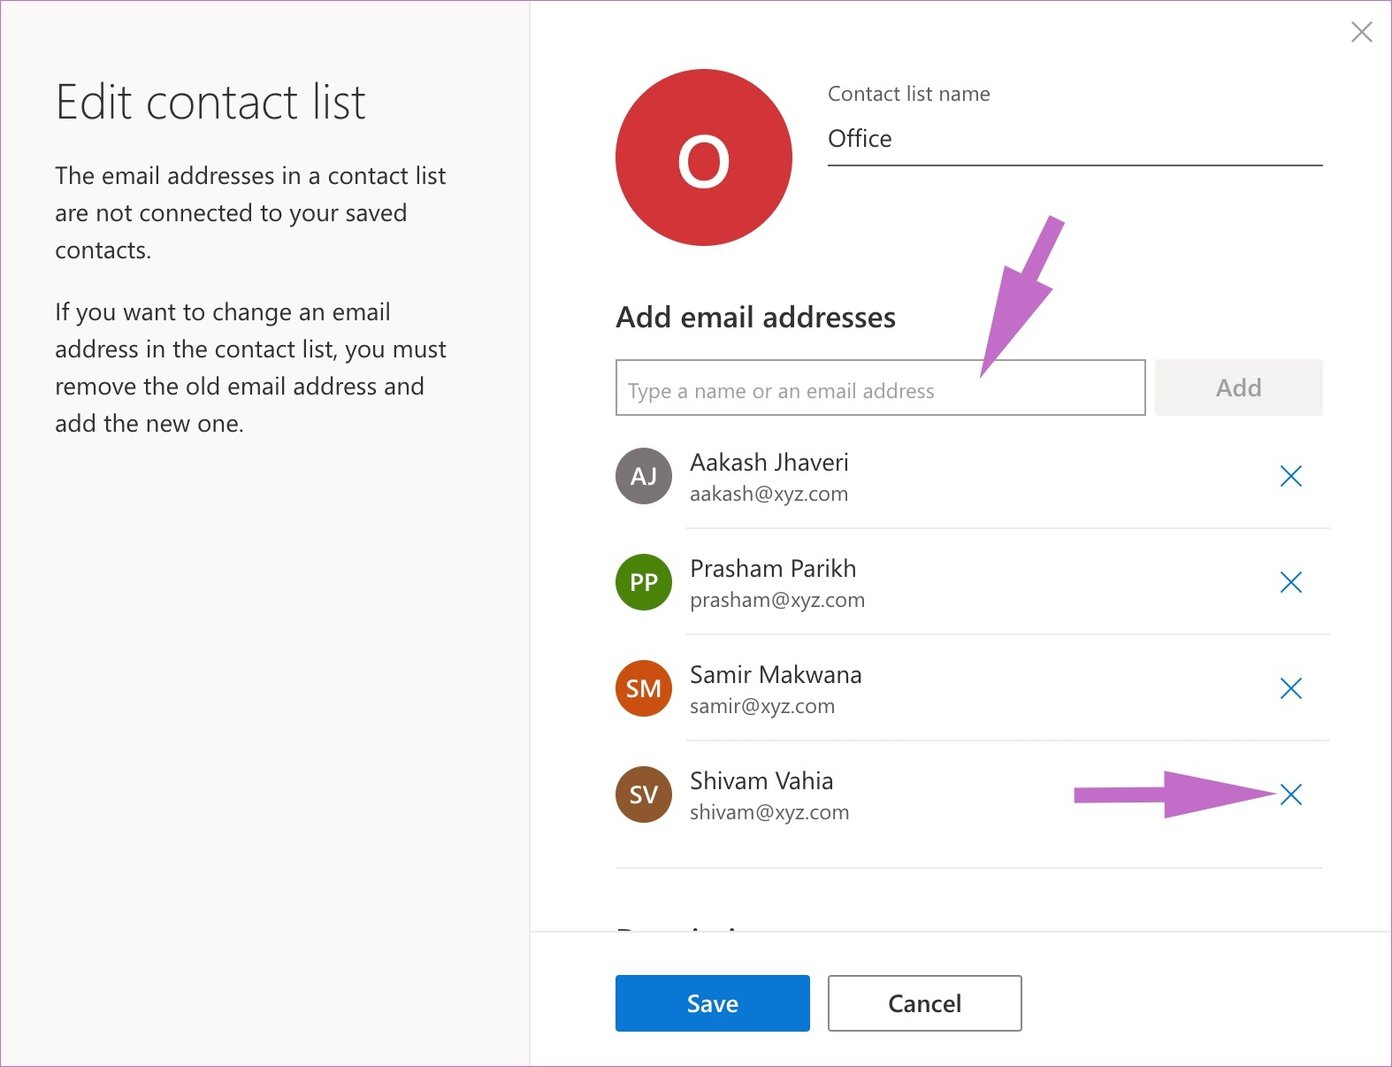The image size is (1392, 1067).
Task: Cancel editing the contact list
Action: (924, 1003)
